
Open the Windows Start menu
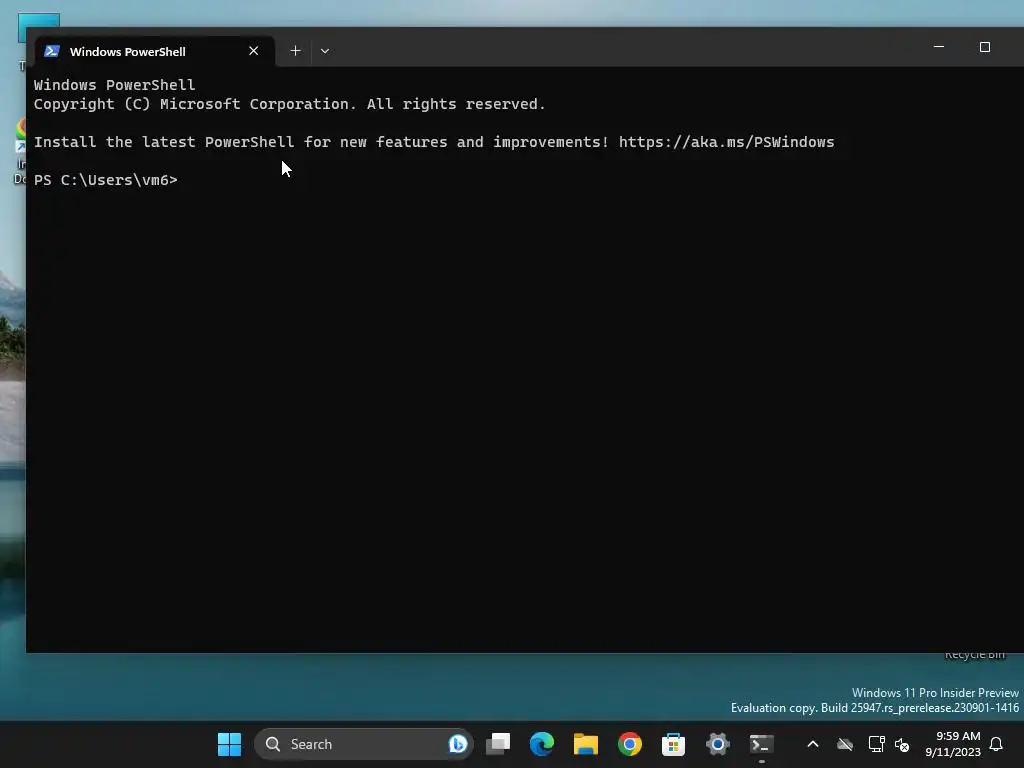229,744
